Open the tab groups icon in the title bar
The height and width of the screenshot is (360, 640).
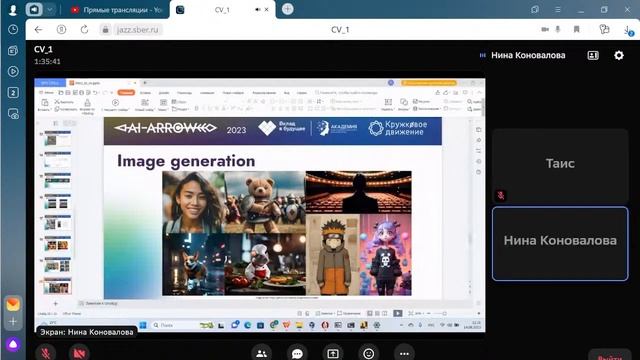pos(535,9)
